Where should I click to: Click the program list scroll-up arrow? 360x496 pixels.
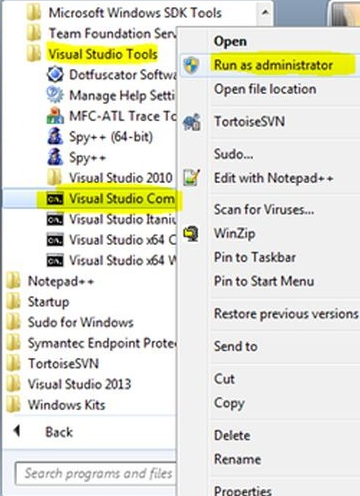click(265, 13)
